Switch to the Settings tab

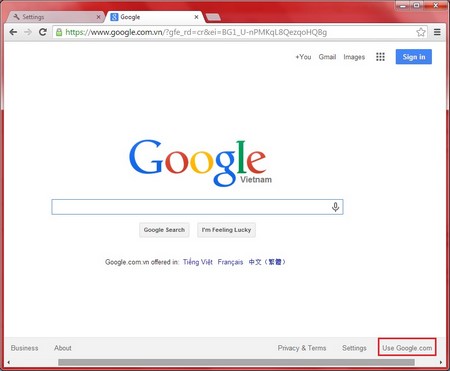tap(55, 17)
